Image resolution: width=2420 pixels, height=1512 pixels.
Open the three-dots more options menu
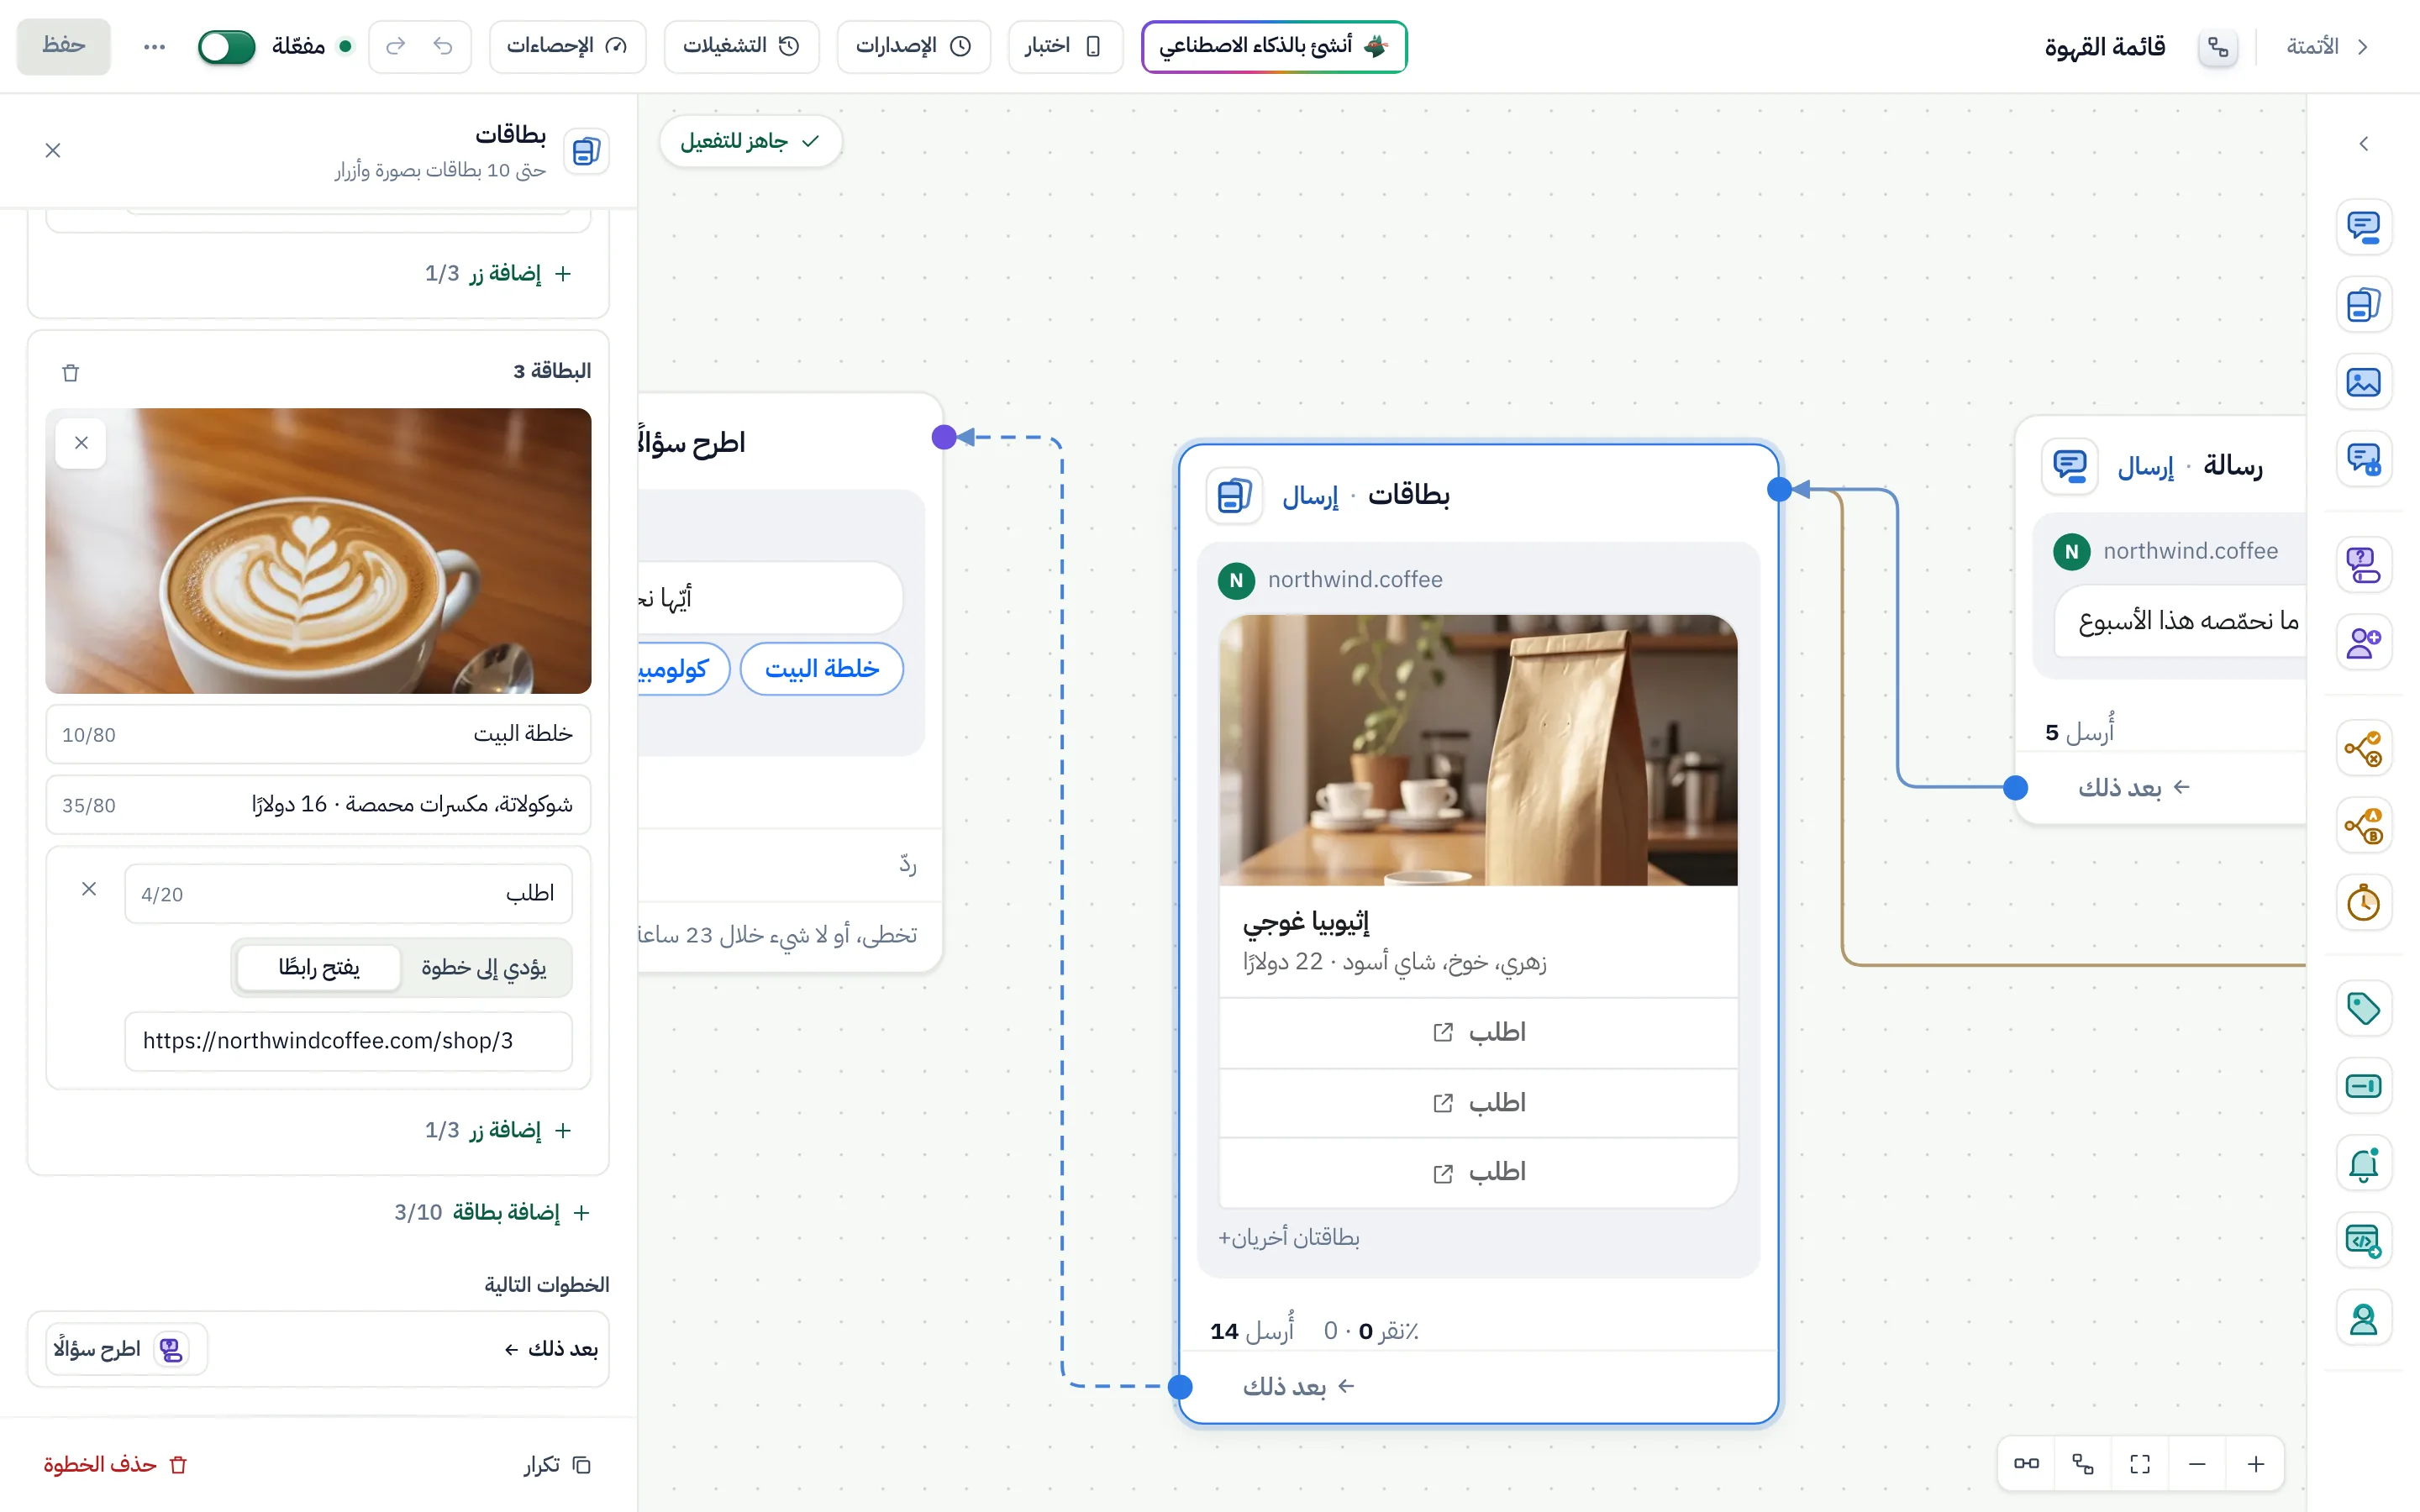pos(154,46)
